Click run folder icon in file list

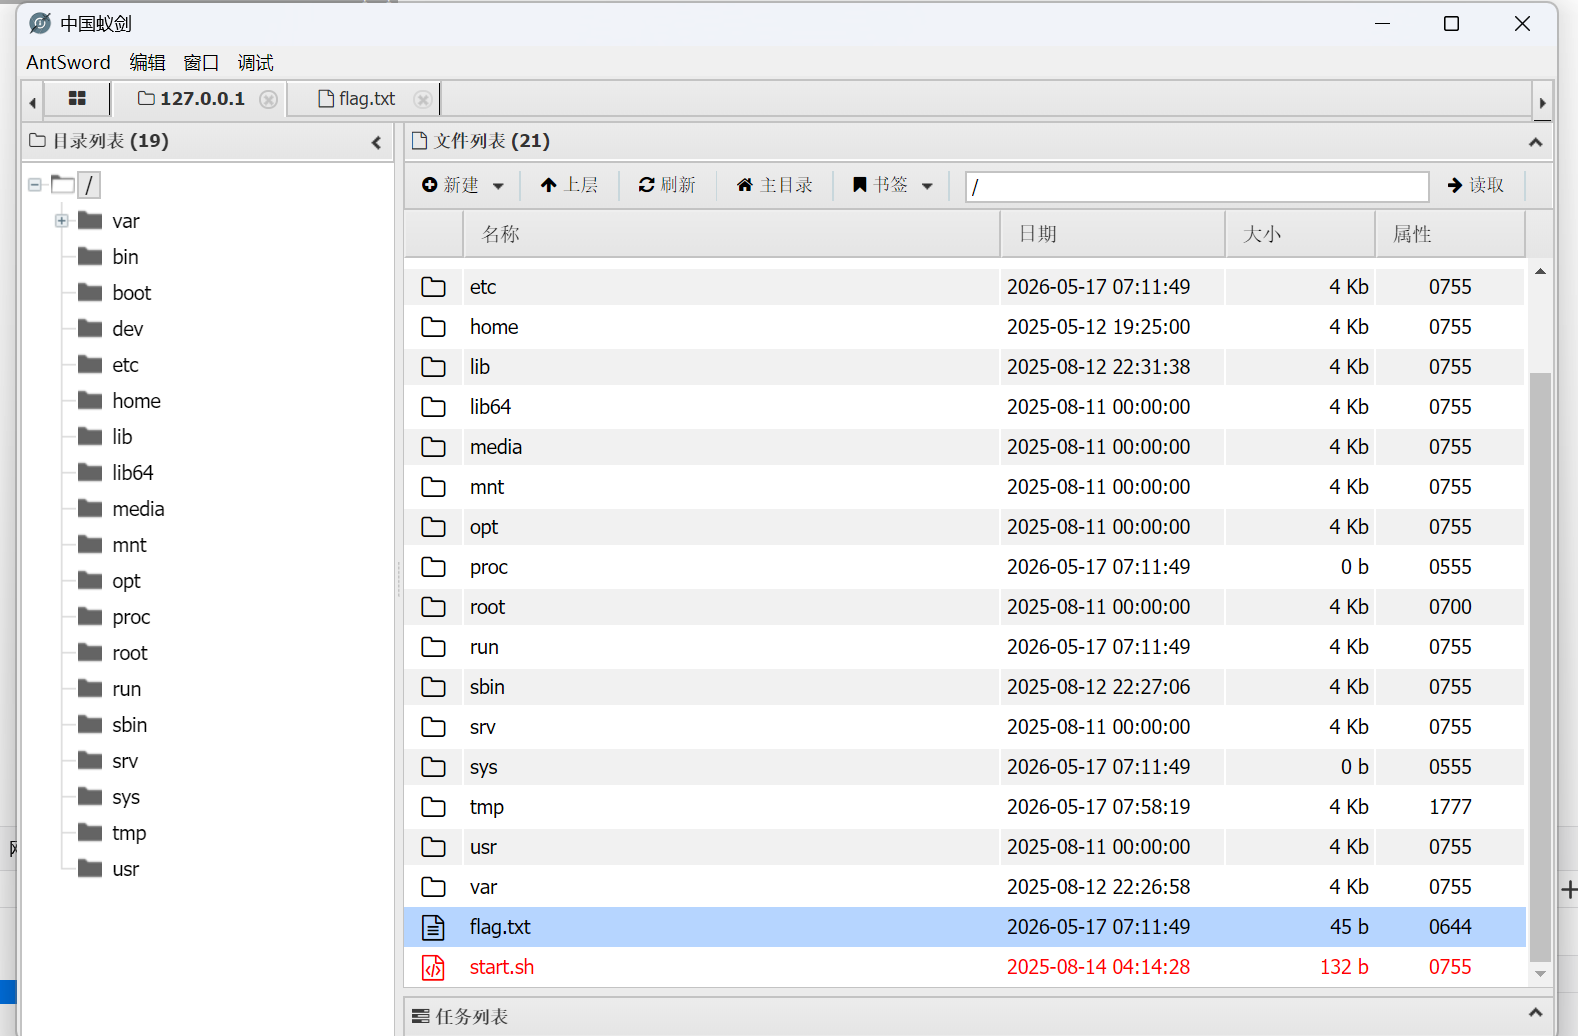(x=433, y=647)
